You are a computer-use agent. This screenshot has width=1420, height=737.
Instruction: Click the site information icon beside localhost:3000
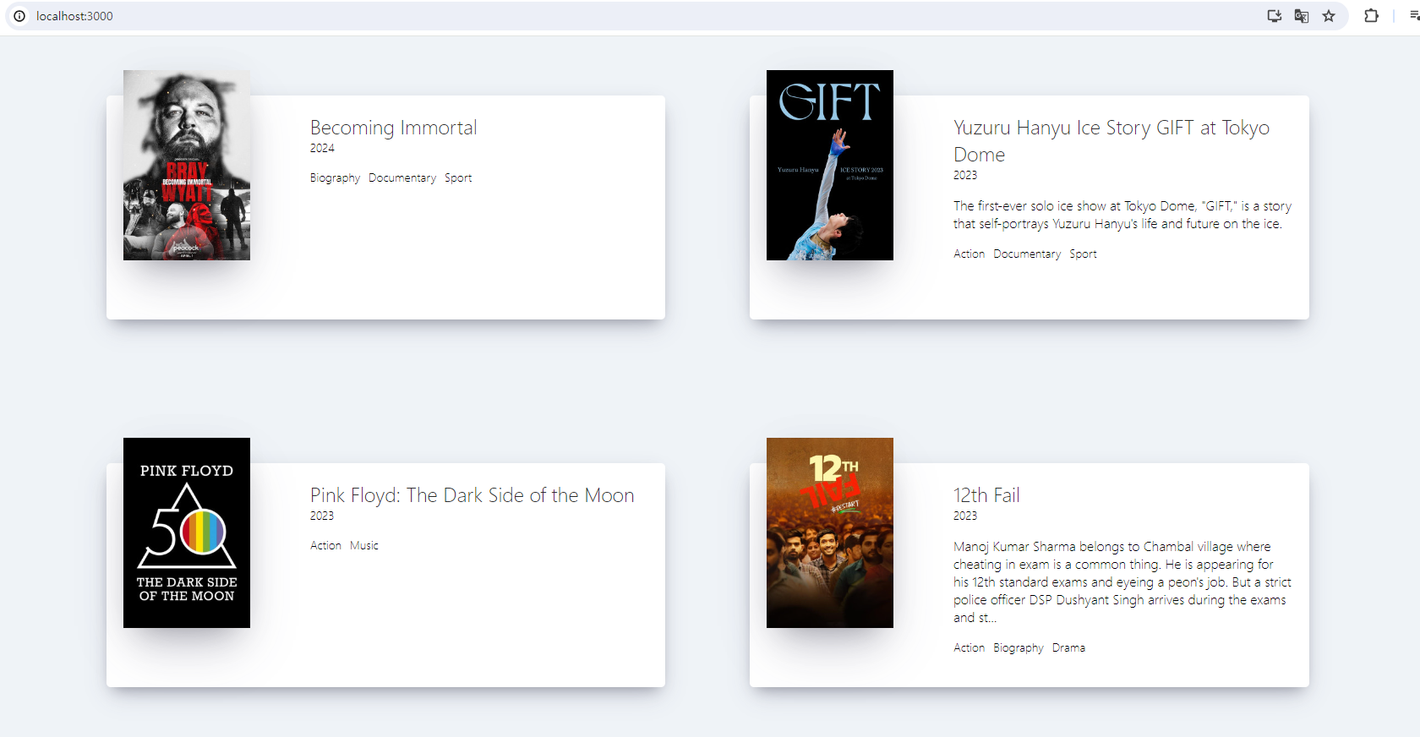click(19, 16)
